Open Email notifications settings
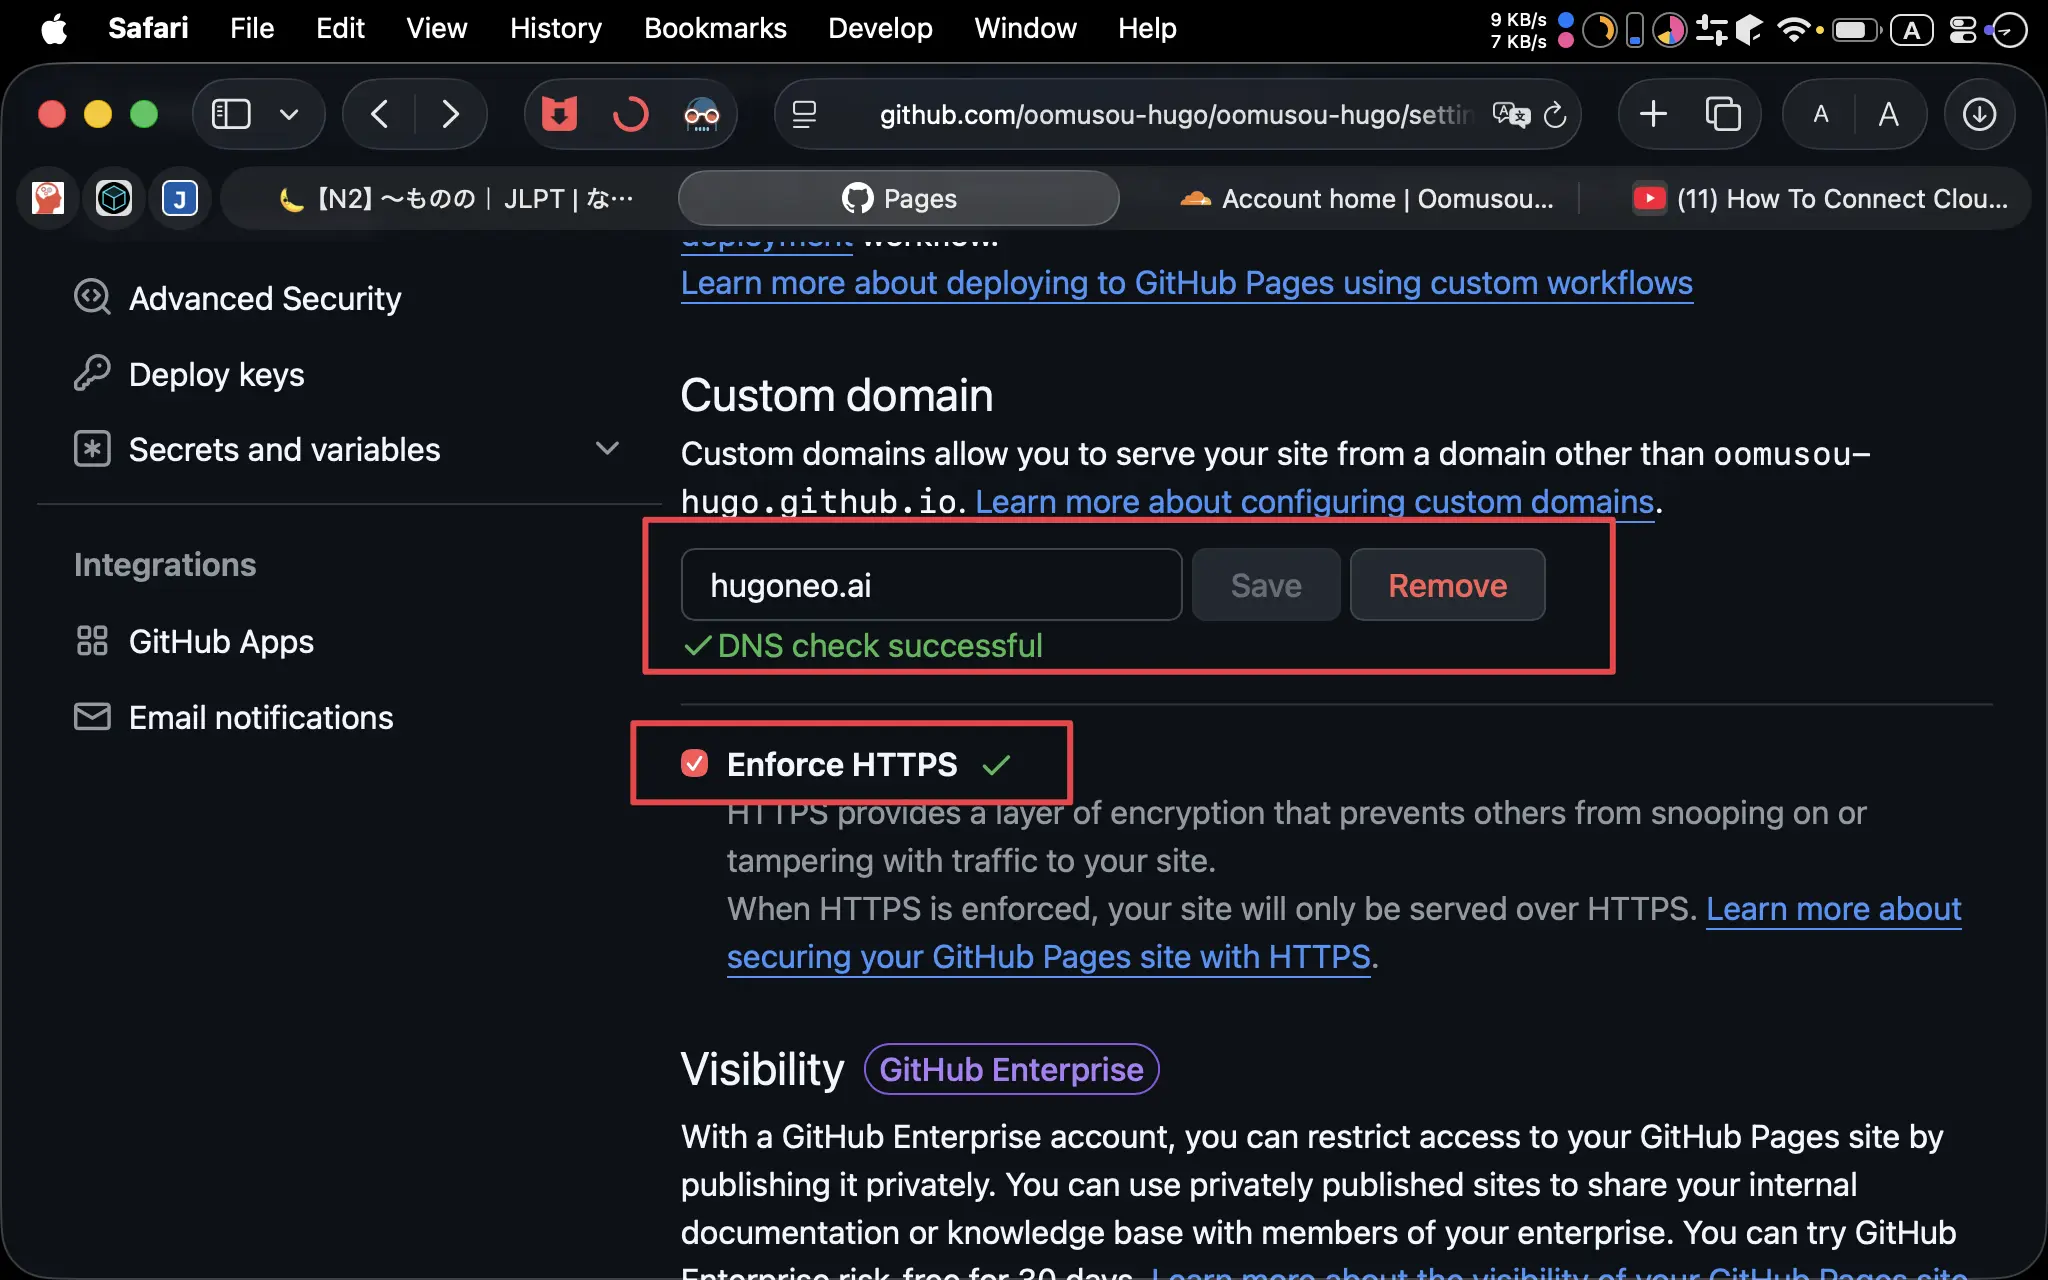Viewport: 2048px width, 1280px height. click(261, 717)
